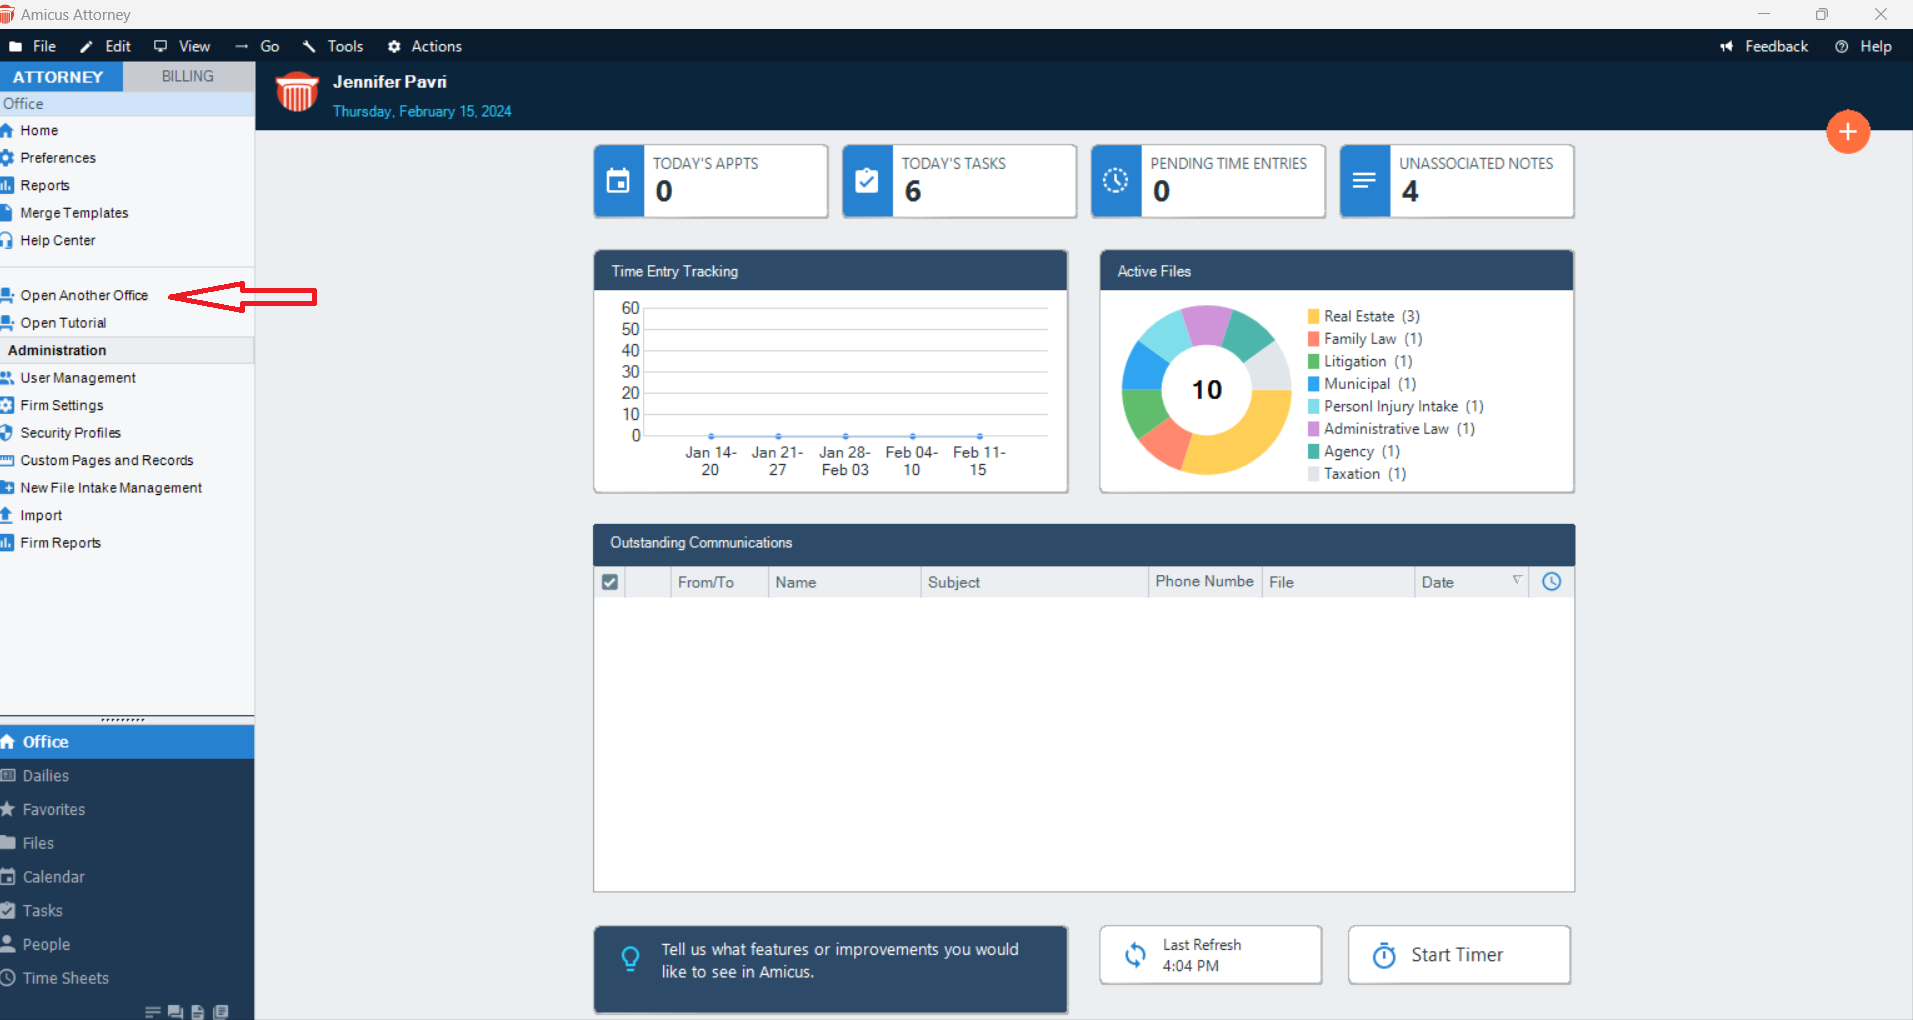Screen dimensions: 1913x1020
Task: Click the Last Refresh button
Action: pos(1210,955)
